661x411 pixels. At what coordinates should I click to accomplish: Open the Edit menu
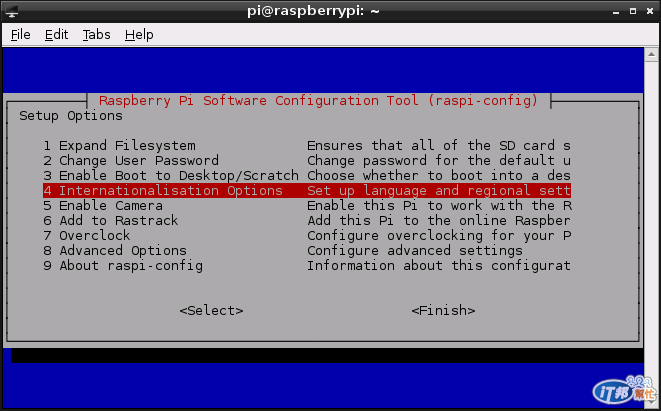pos(56,35)
